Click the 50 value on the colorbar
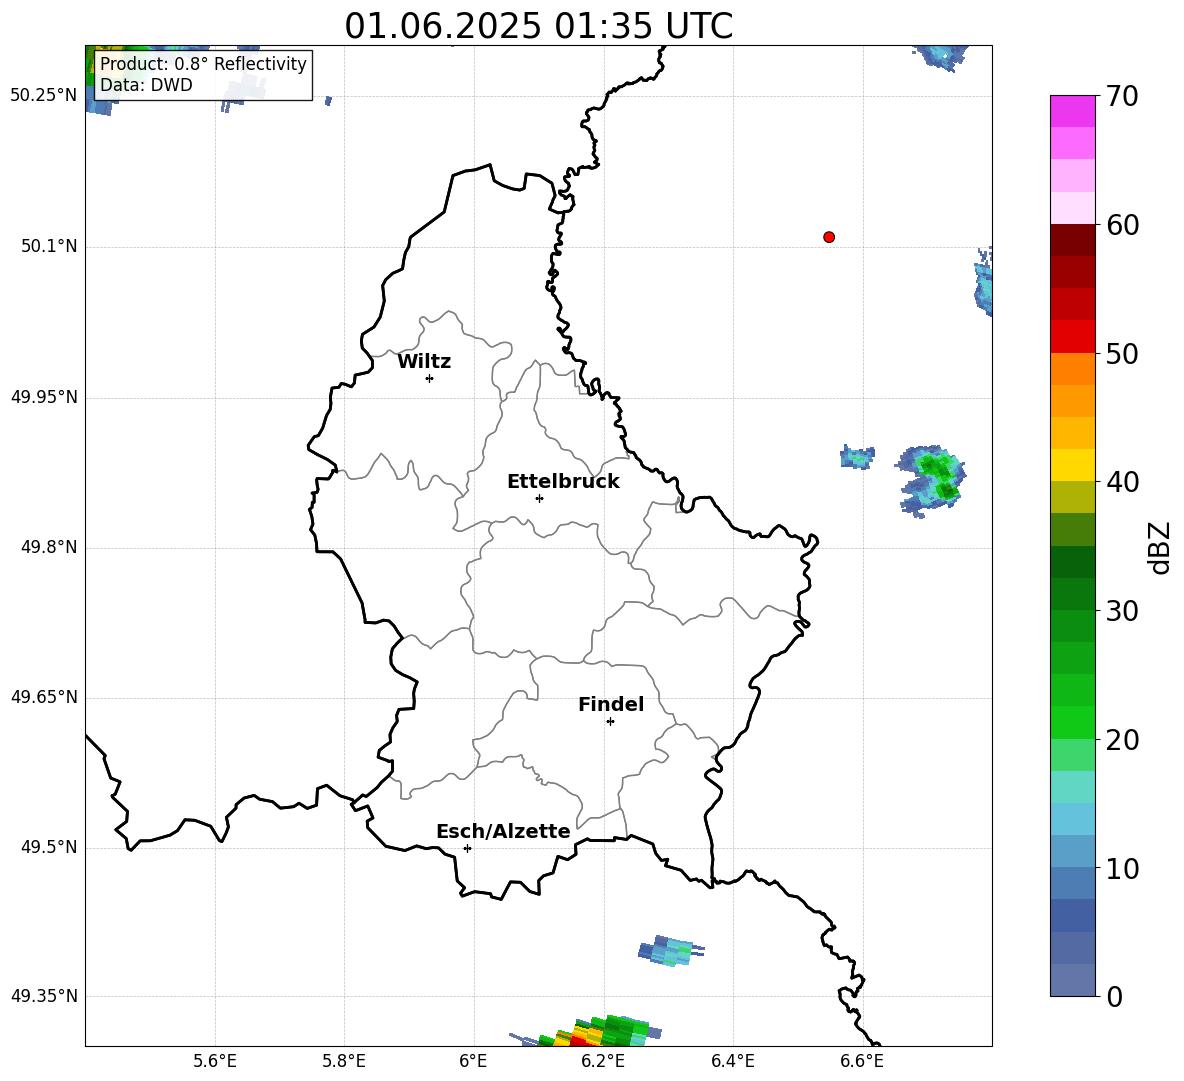1184x1081 pixels. pos(1122,353)
